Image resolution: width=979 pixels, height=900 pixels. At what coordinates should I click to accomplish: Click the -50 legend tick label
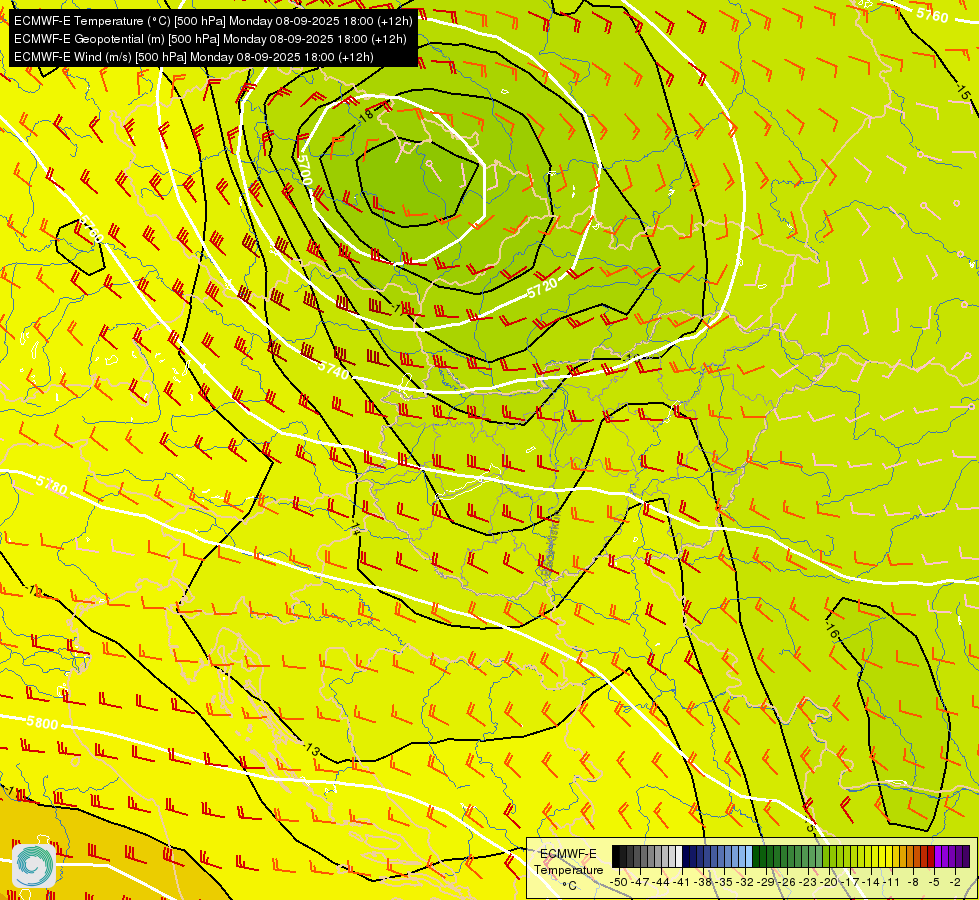pyautogui.click(x=619, y=881)
